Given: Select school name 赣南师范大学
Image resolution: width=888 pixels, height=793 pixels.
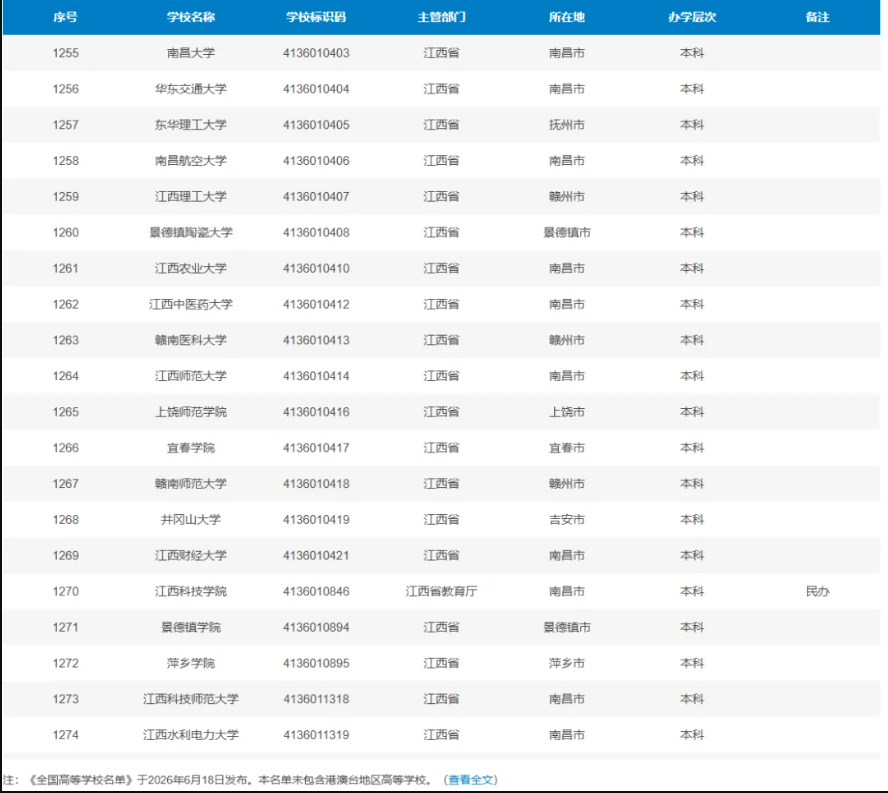Looking at the screenshot, I should coord(191,484).
